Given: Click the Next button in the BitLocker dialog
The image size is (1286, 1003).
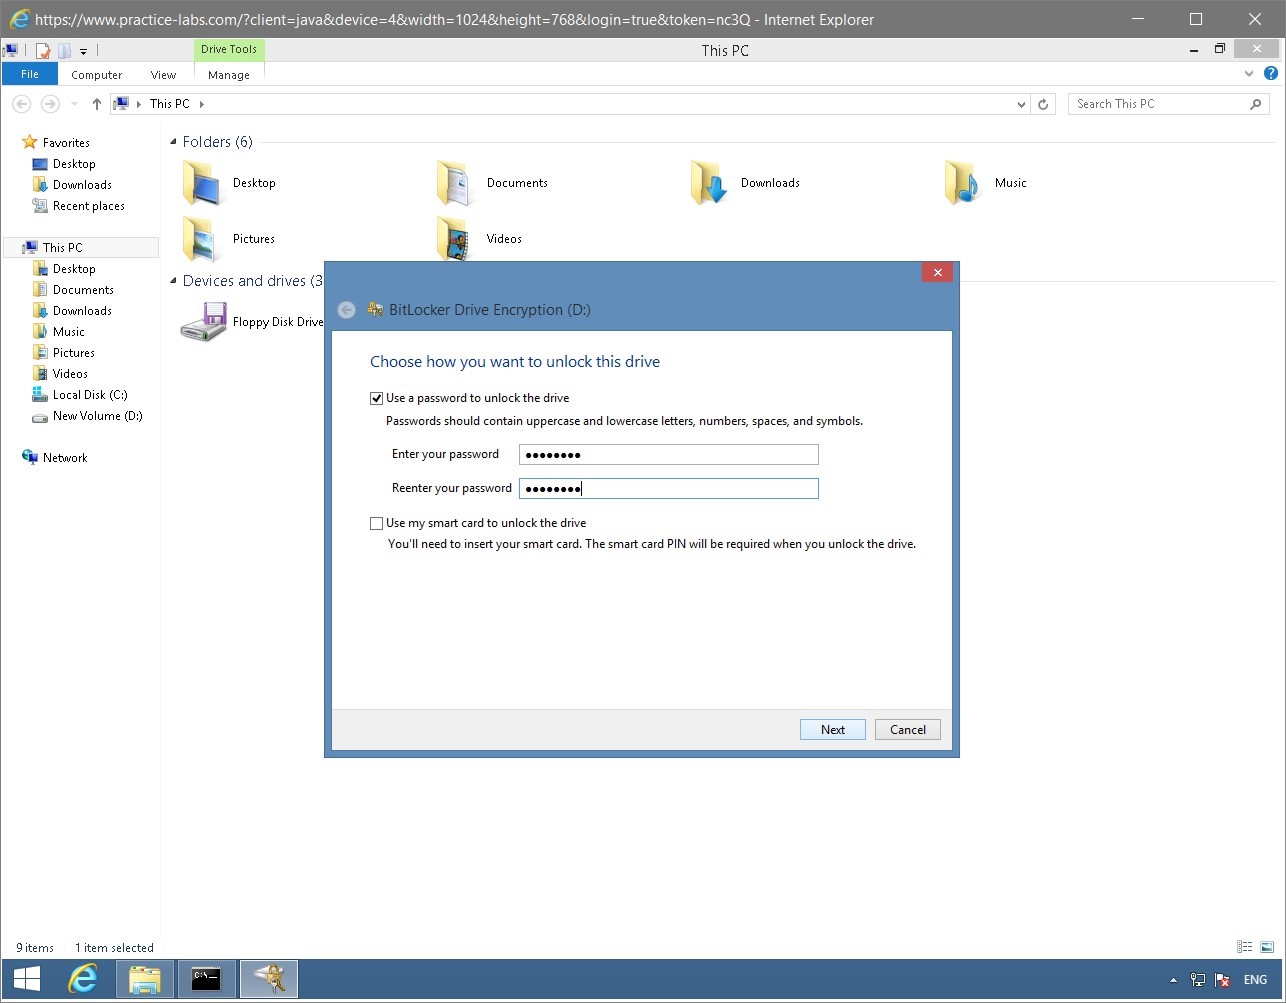Looking at the screenshot, I should (832, 729).
